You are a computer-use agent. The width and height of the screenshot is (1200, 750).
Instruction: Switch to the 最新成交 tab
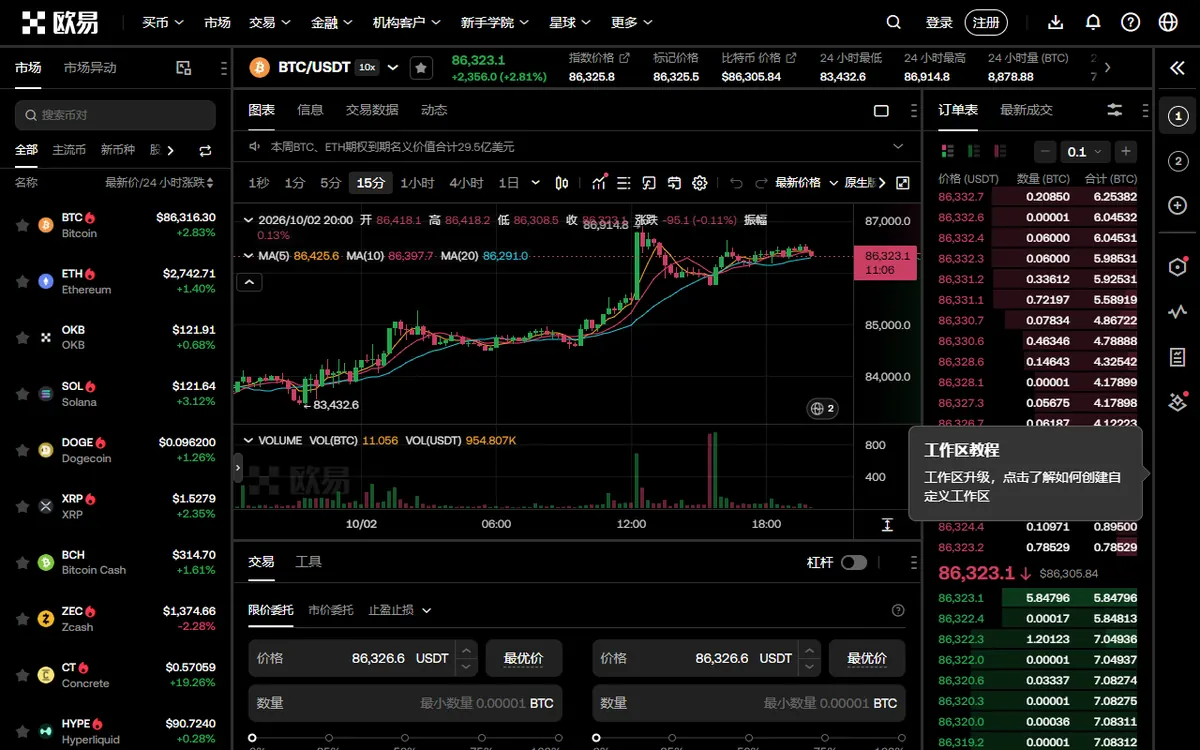click(x=1026, y=110)
